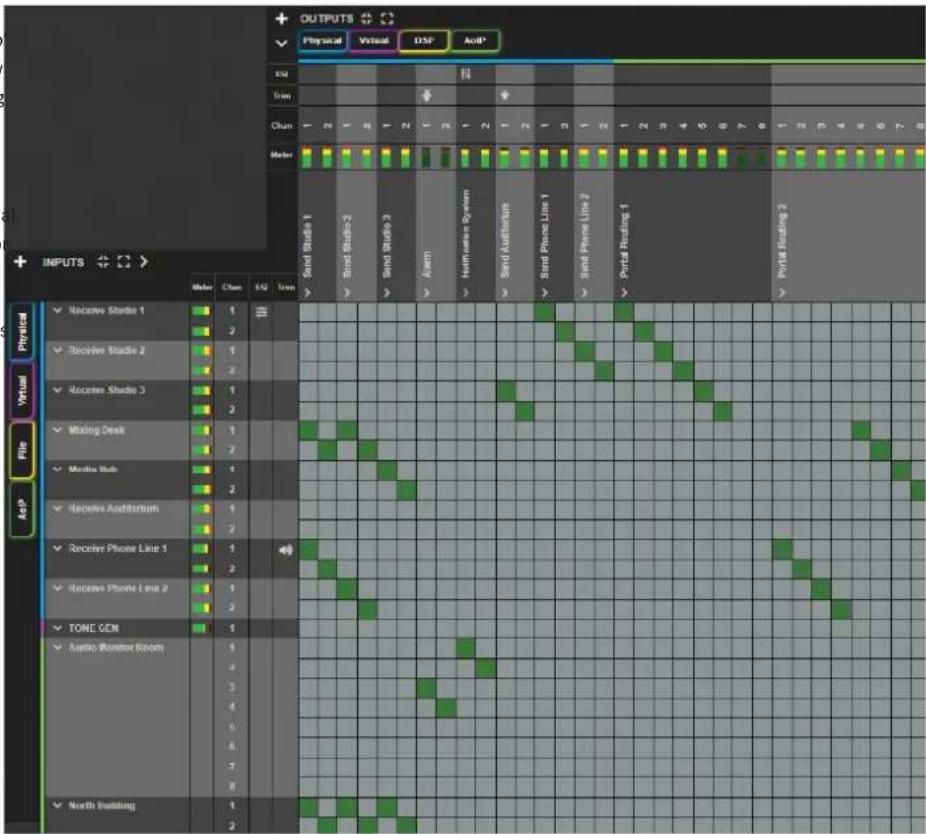Select the DSP outputs tab
926x834 pixels.
pyautogui.click(x=423, y=41)
